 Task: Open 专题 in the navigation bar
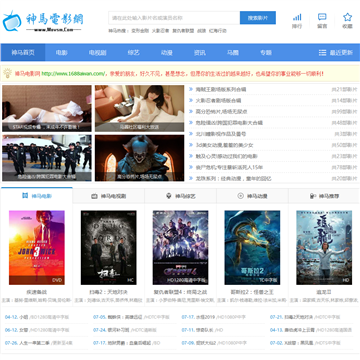[266, 53]
